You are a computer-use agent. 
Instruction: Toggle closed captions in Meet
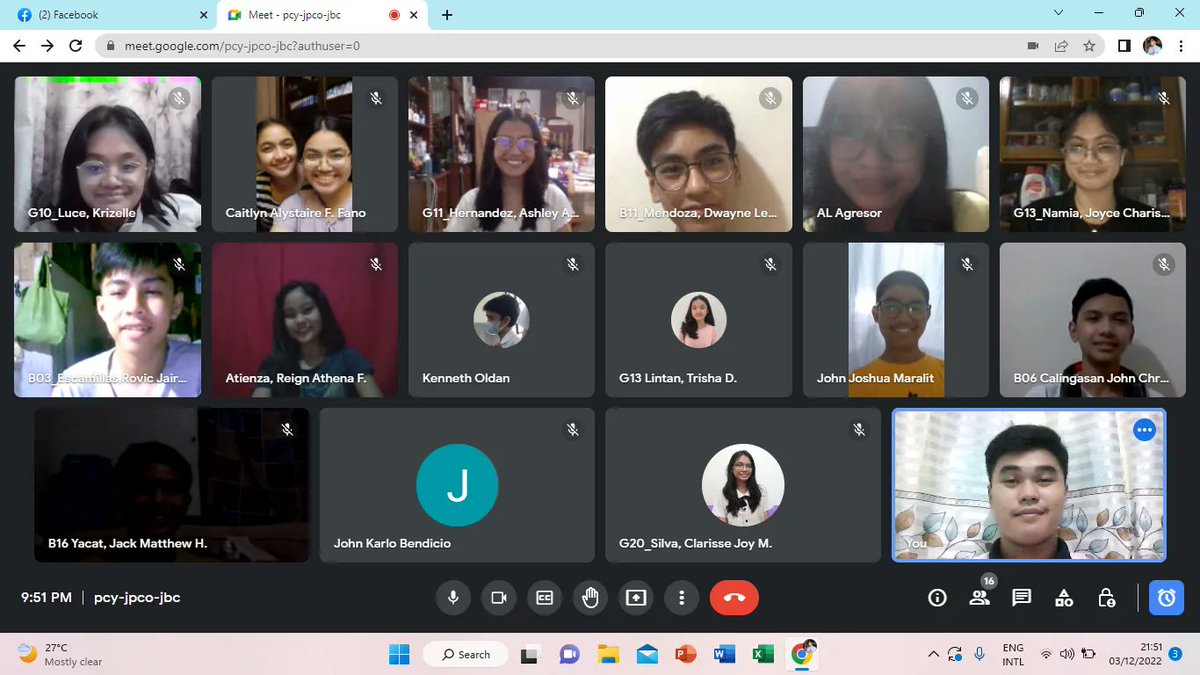tap(544, 598)
